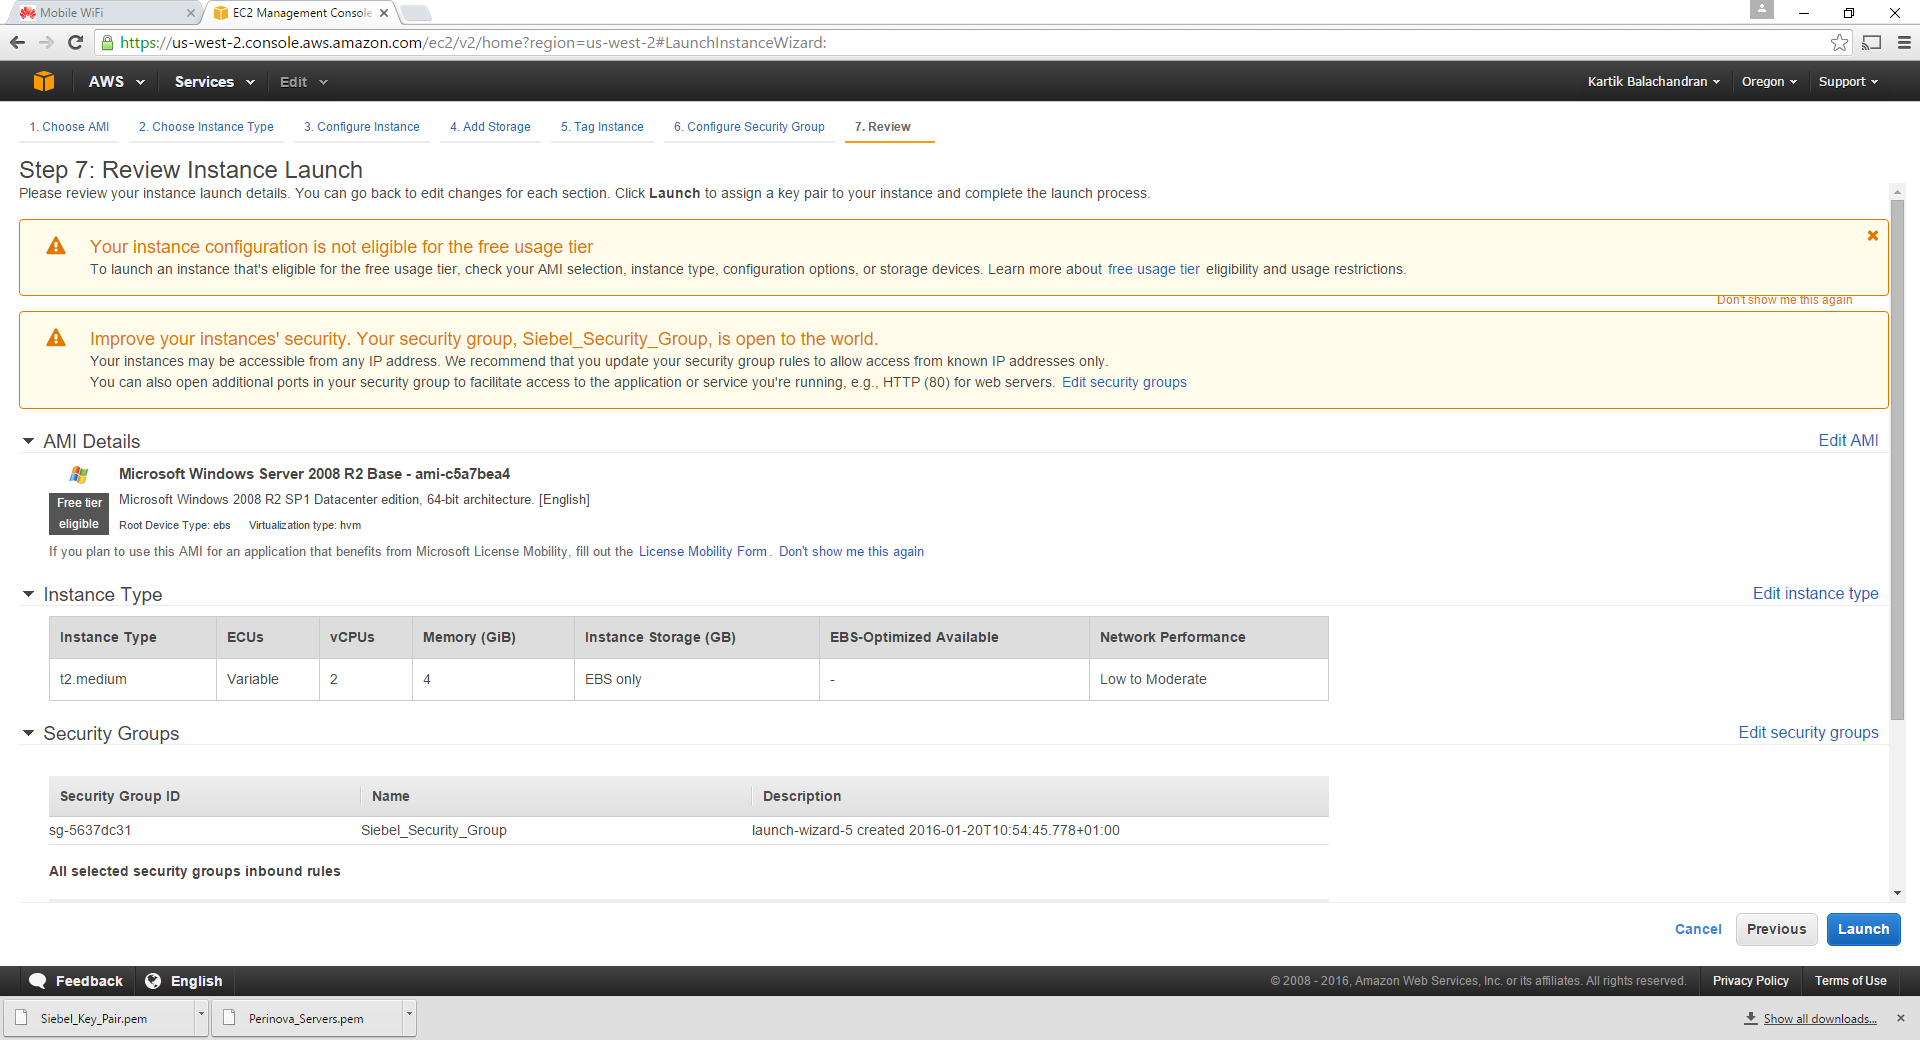The image size is (1920, 1040).
Task: Click the browser back arrow
Action: click(x=17, y=42)
